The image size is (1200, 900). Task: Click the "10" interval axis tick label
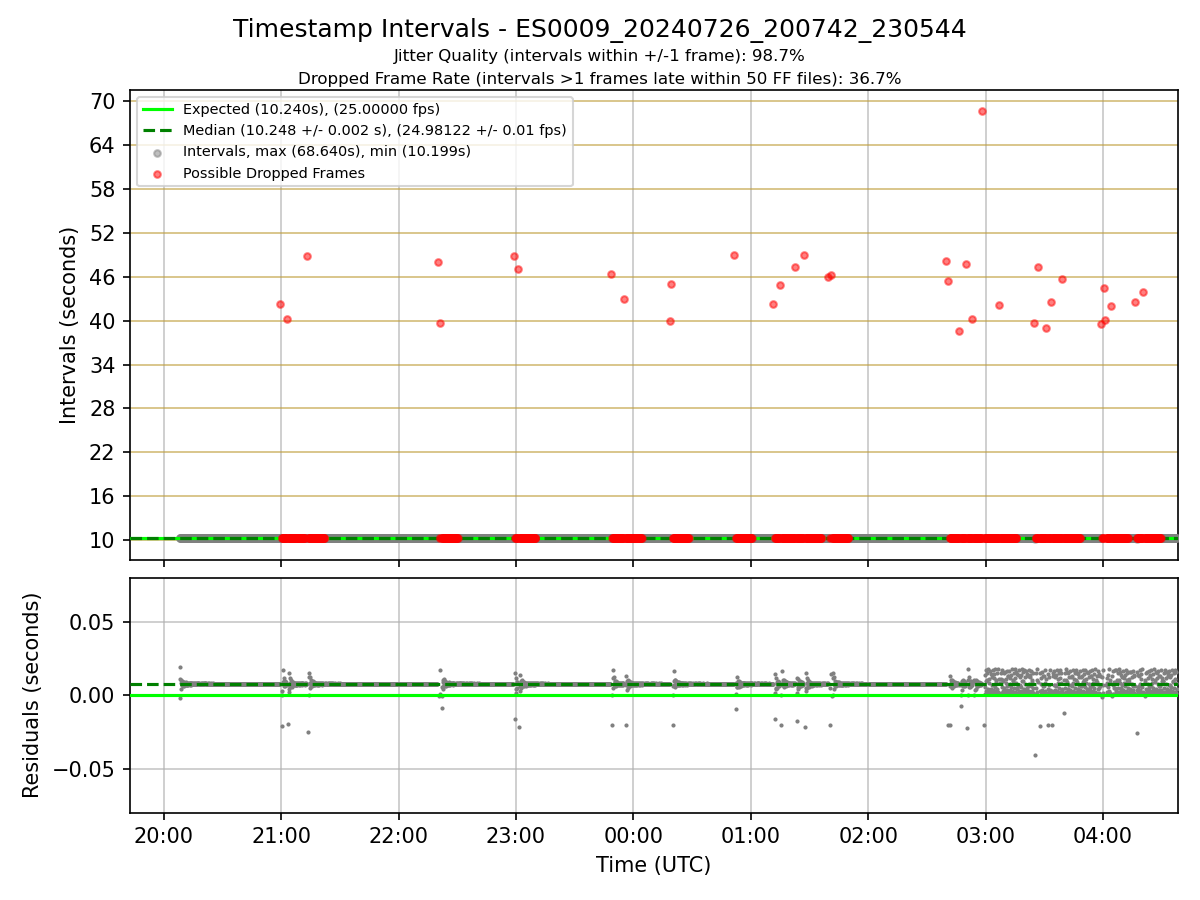click(103, 540)
